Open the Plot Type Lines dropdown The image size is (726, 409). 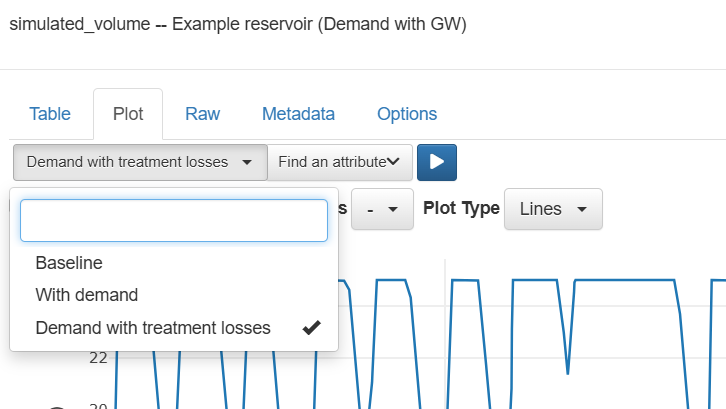tap(553, 209)
